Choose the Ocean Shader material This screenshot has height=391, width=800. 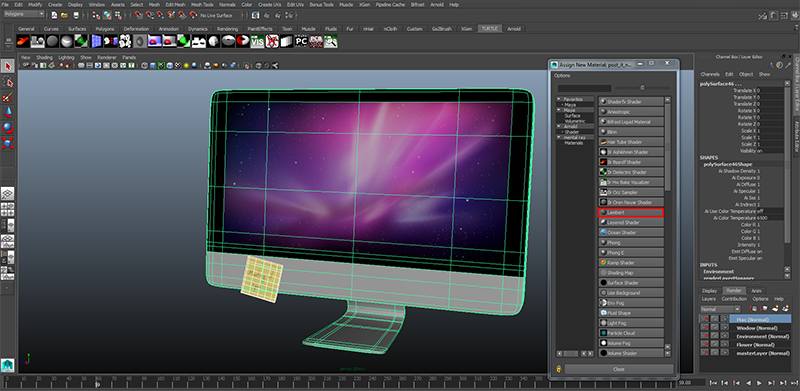[631, 232]
